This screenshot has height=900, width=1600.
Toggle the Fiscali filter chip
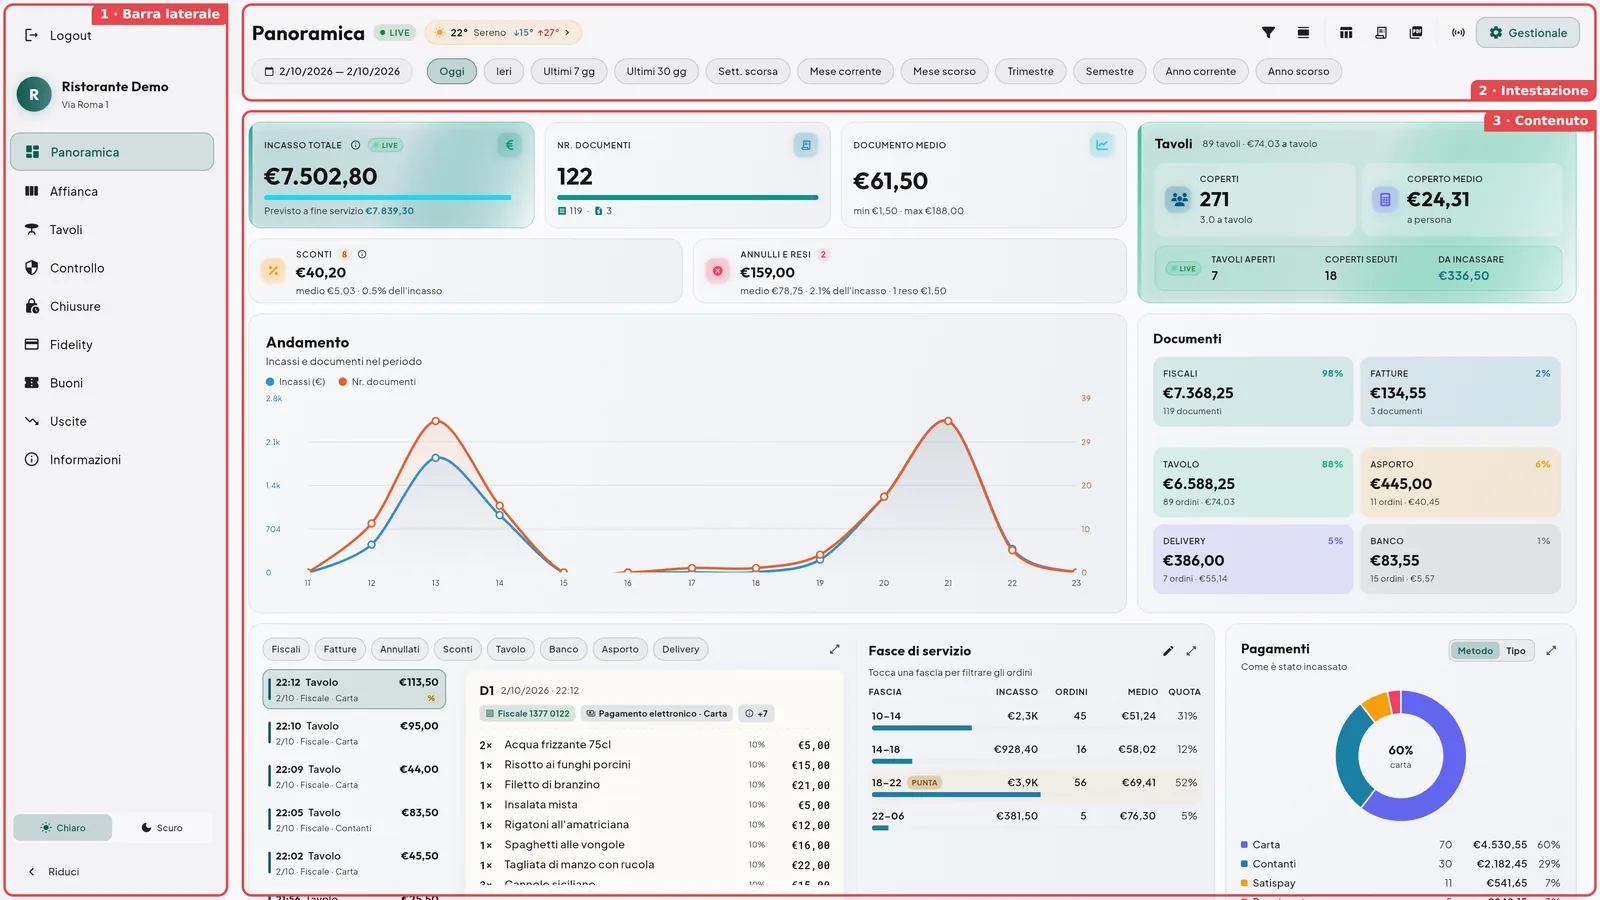pyautogui.click(x=286, y=649)
